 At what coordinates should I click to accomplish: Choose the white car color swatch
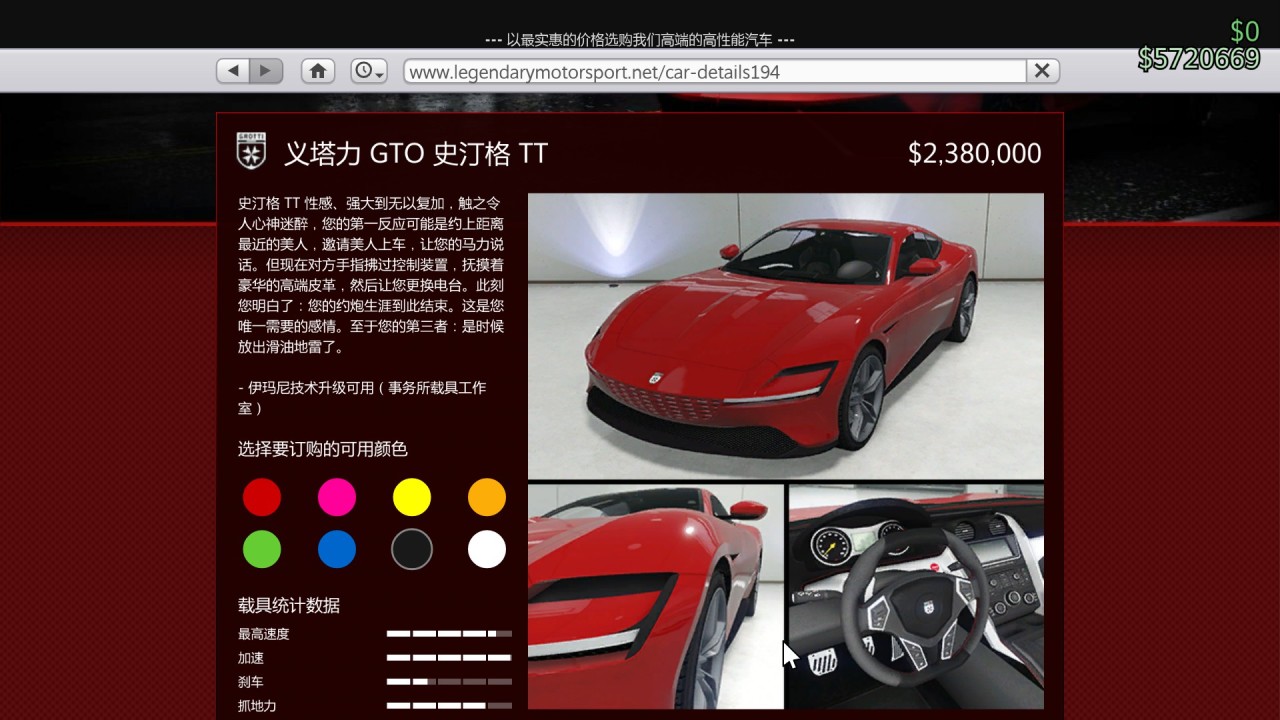coord(487,549)
